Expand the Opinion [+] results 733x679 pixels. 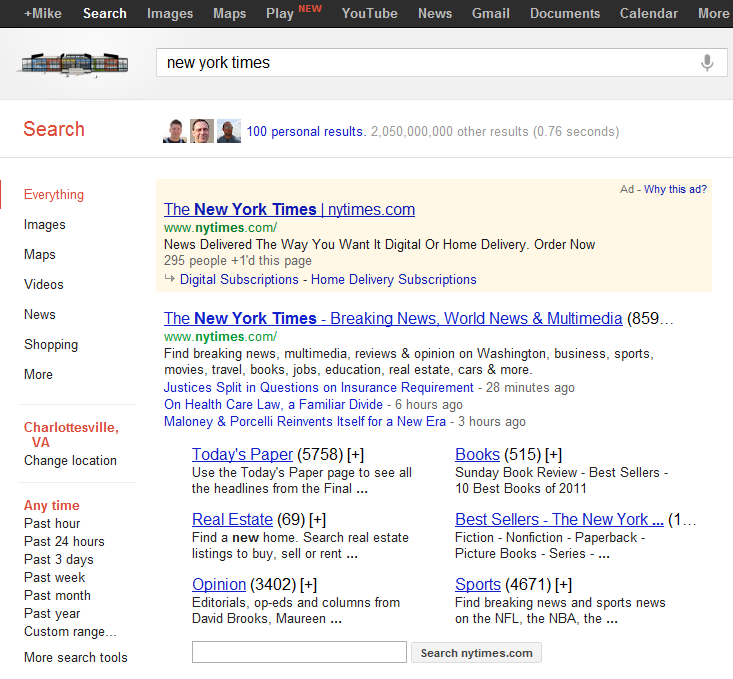309,585
